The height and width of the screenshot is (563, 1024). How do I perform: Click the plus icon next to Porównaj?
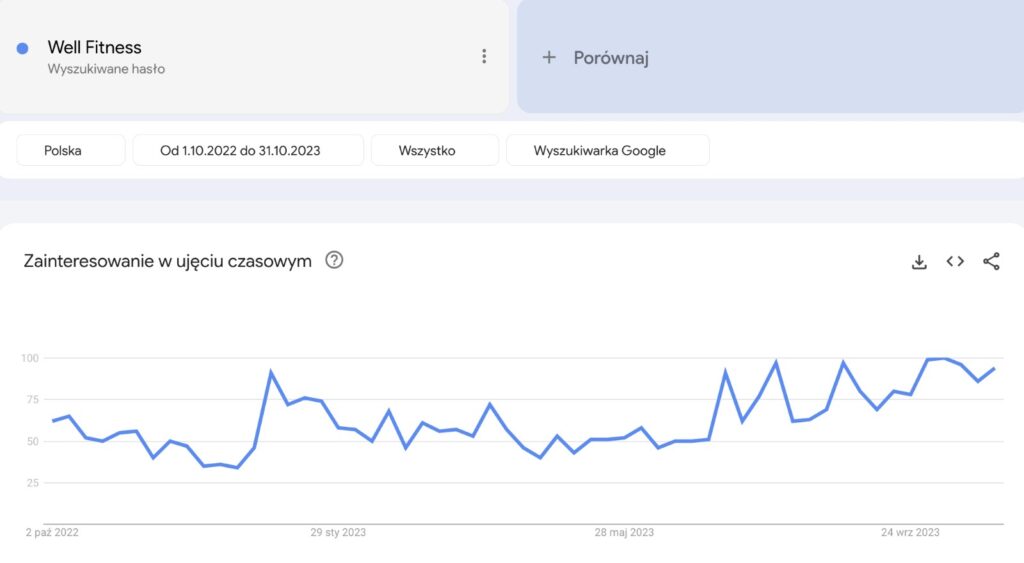click(549, 57)
